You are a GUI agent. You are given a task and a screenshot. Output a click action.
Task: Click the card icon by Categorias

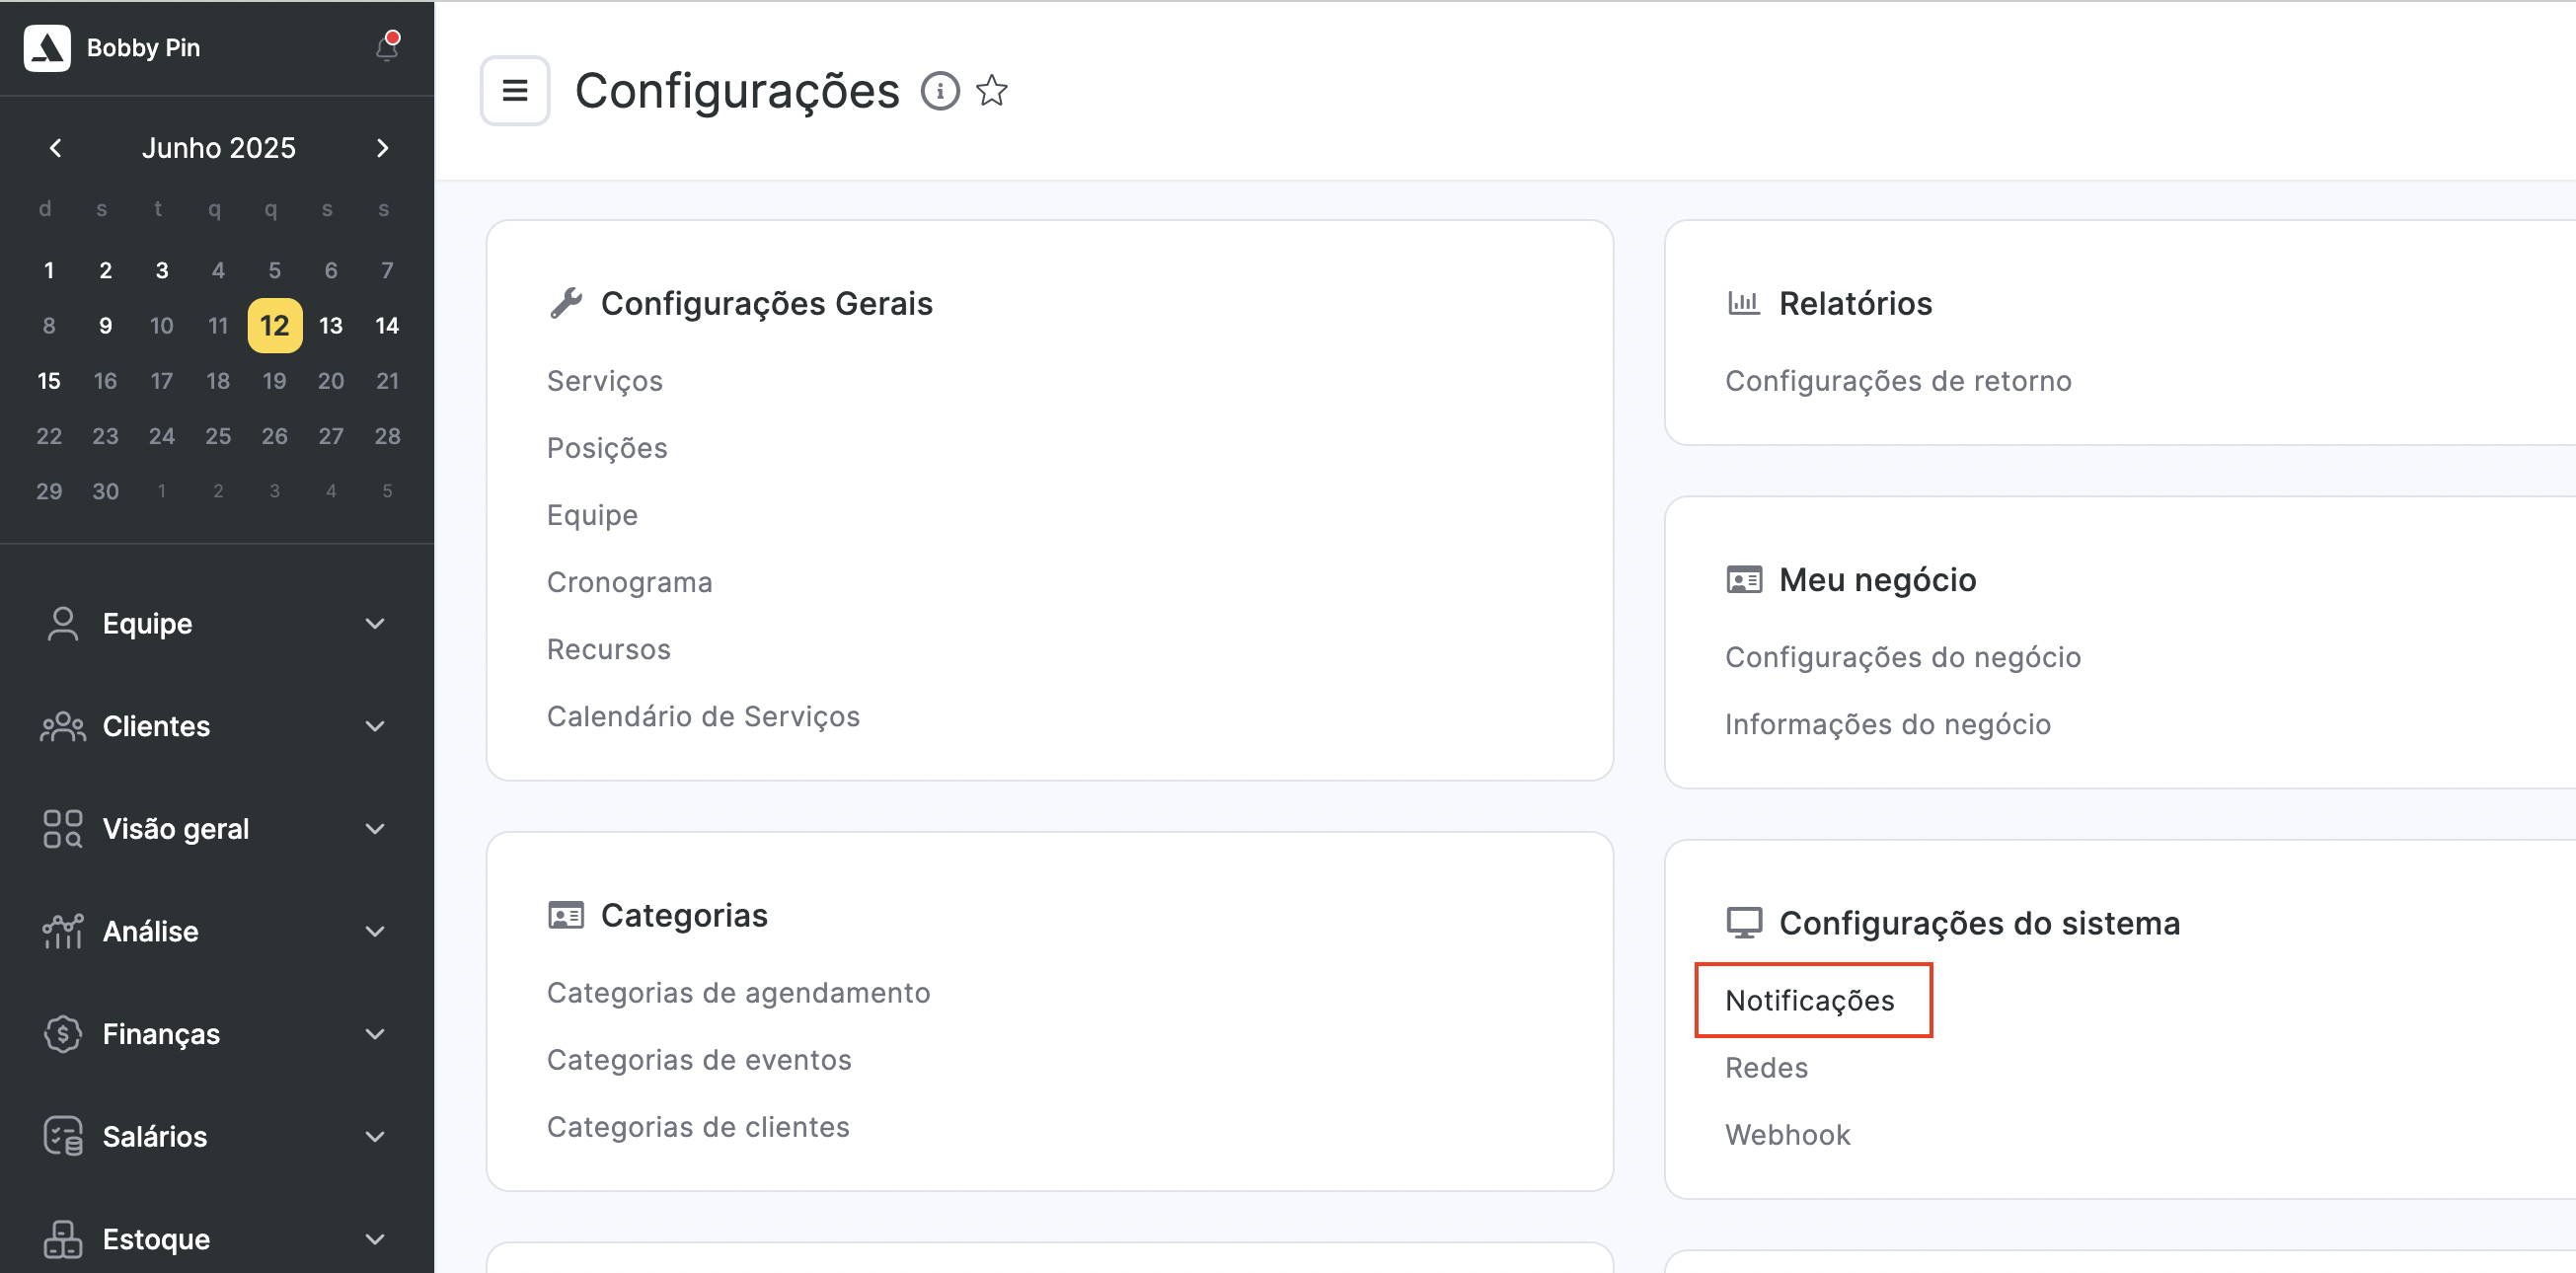coord(566,915)
